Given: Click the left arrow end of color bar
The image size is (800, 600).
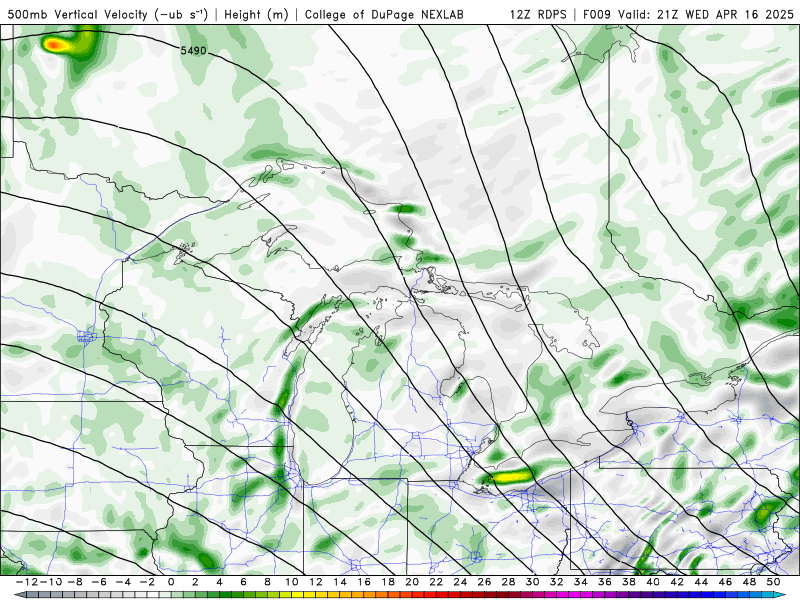Looking at the screenshot, I should pos(19,595).
